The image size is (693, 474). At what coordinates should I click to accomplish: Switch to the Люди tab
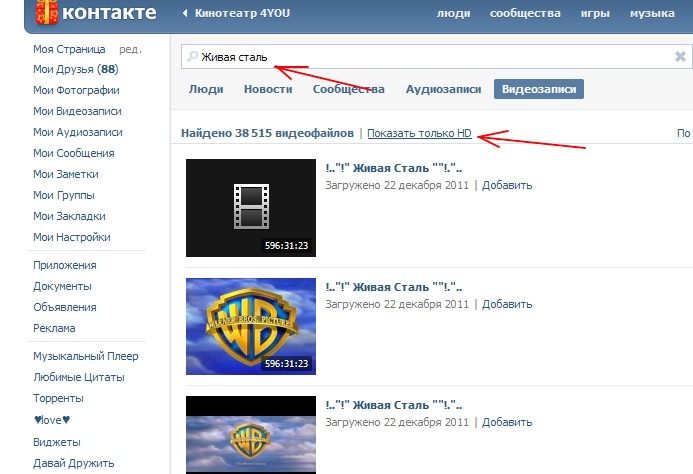206,89
